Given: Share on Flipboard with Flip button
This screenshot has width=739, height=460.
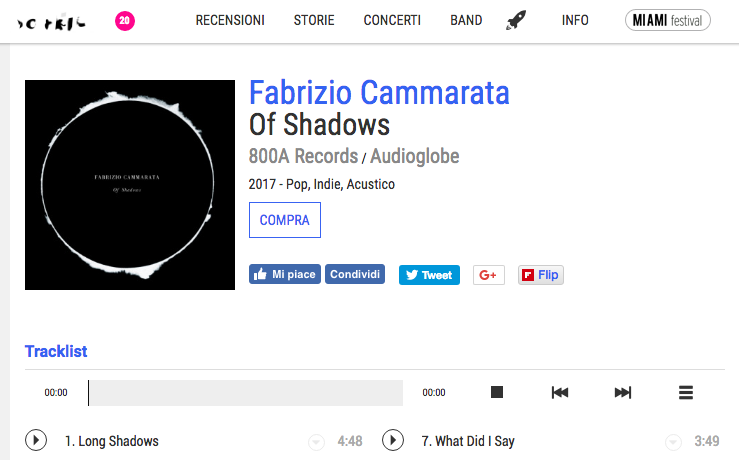Looking at the screenshot, I should (541, 275).
